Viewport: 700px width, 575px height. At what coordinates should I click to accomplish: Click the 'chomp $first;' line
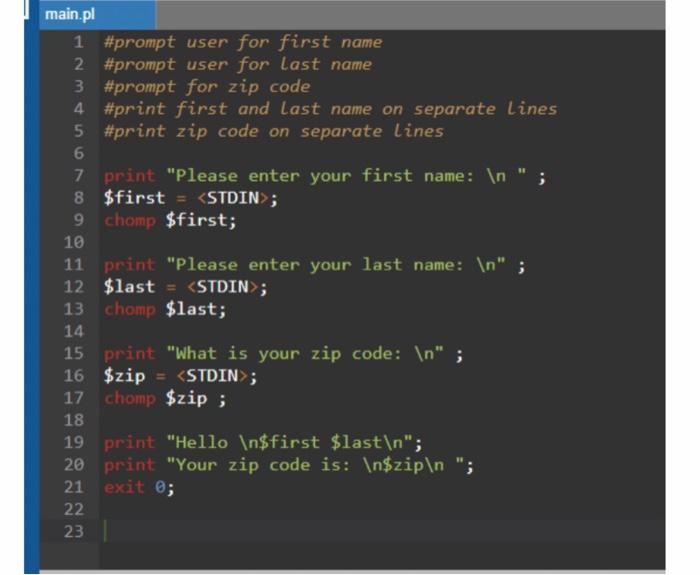click(170, 220)
